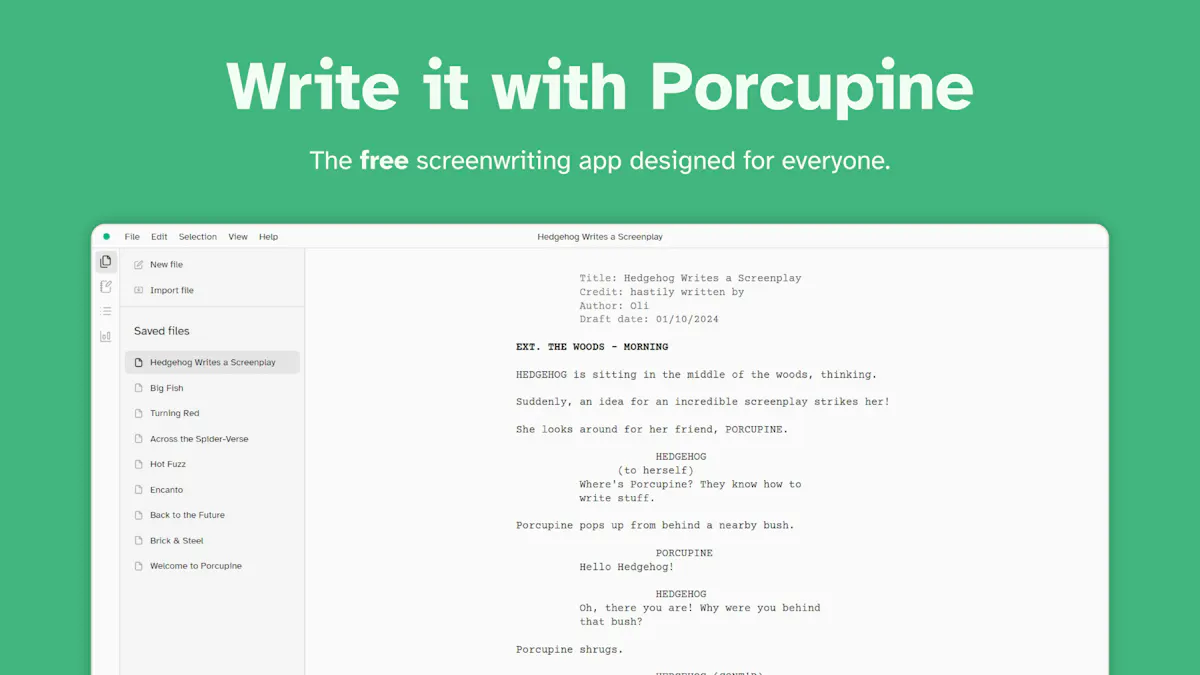Click line She looks around for her friend
Viewport: 1200px width, 675px height.
[x=652, y=430]
